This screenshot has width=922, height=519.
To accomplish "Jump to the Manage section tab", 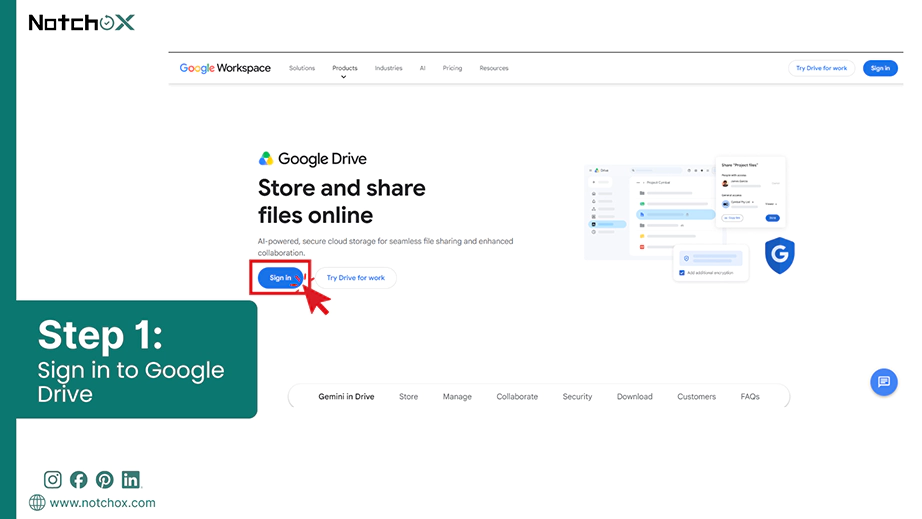I will click(457, 397).
